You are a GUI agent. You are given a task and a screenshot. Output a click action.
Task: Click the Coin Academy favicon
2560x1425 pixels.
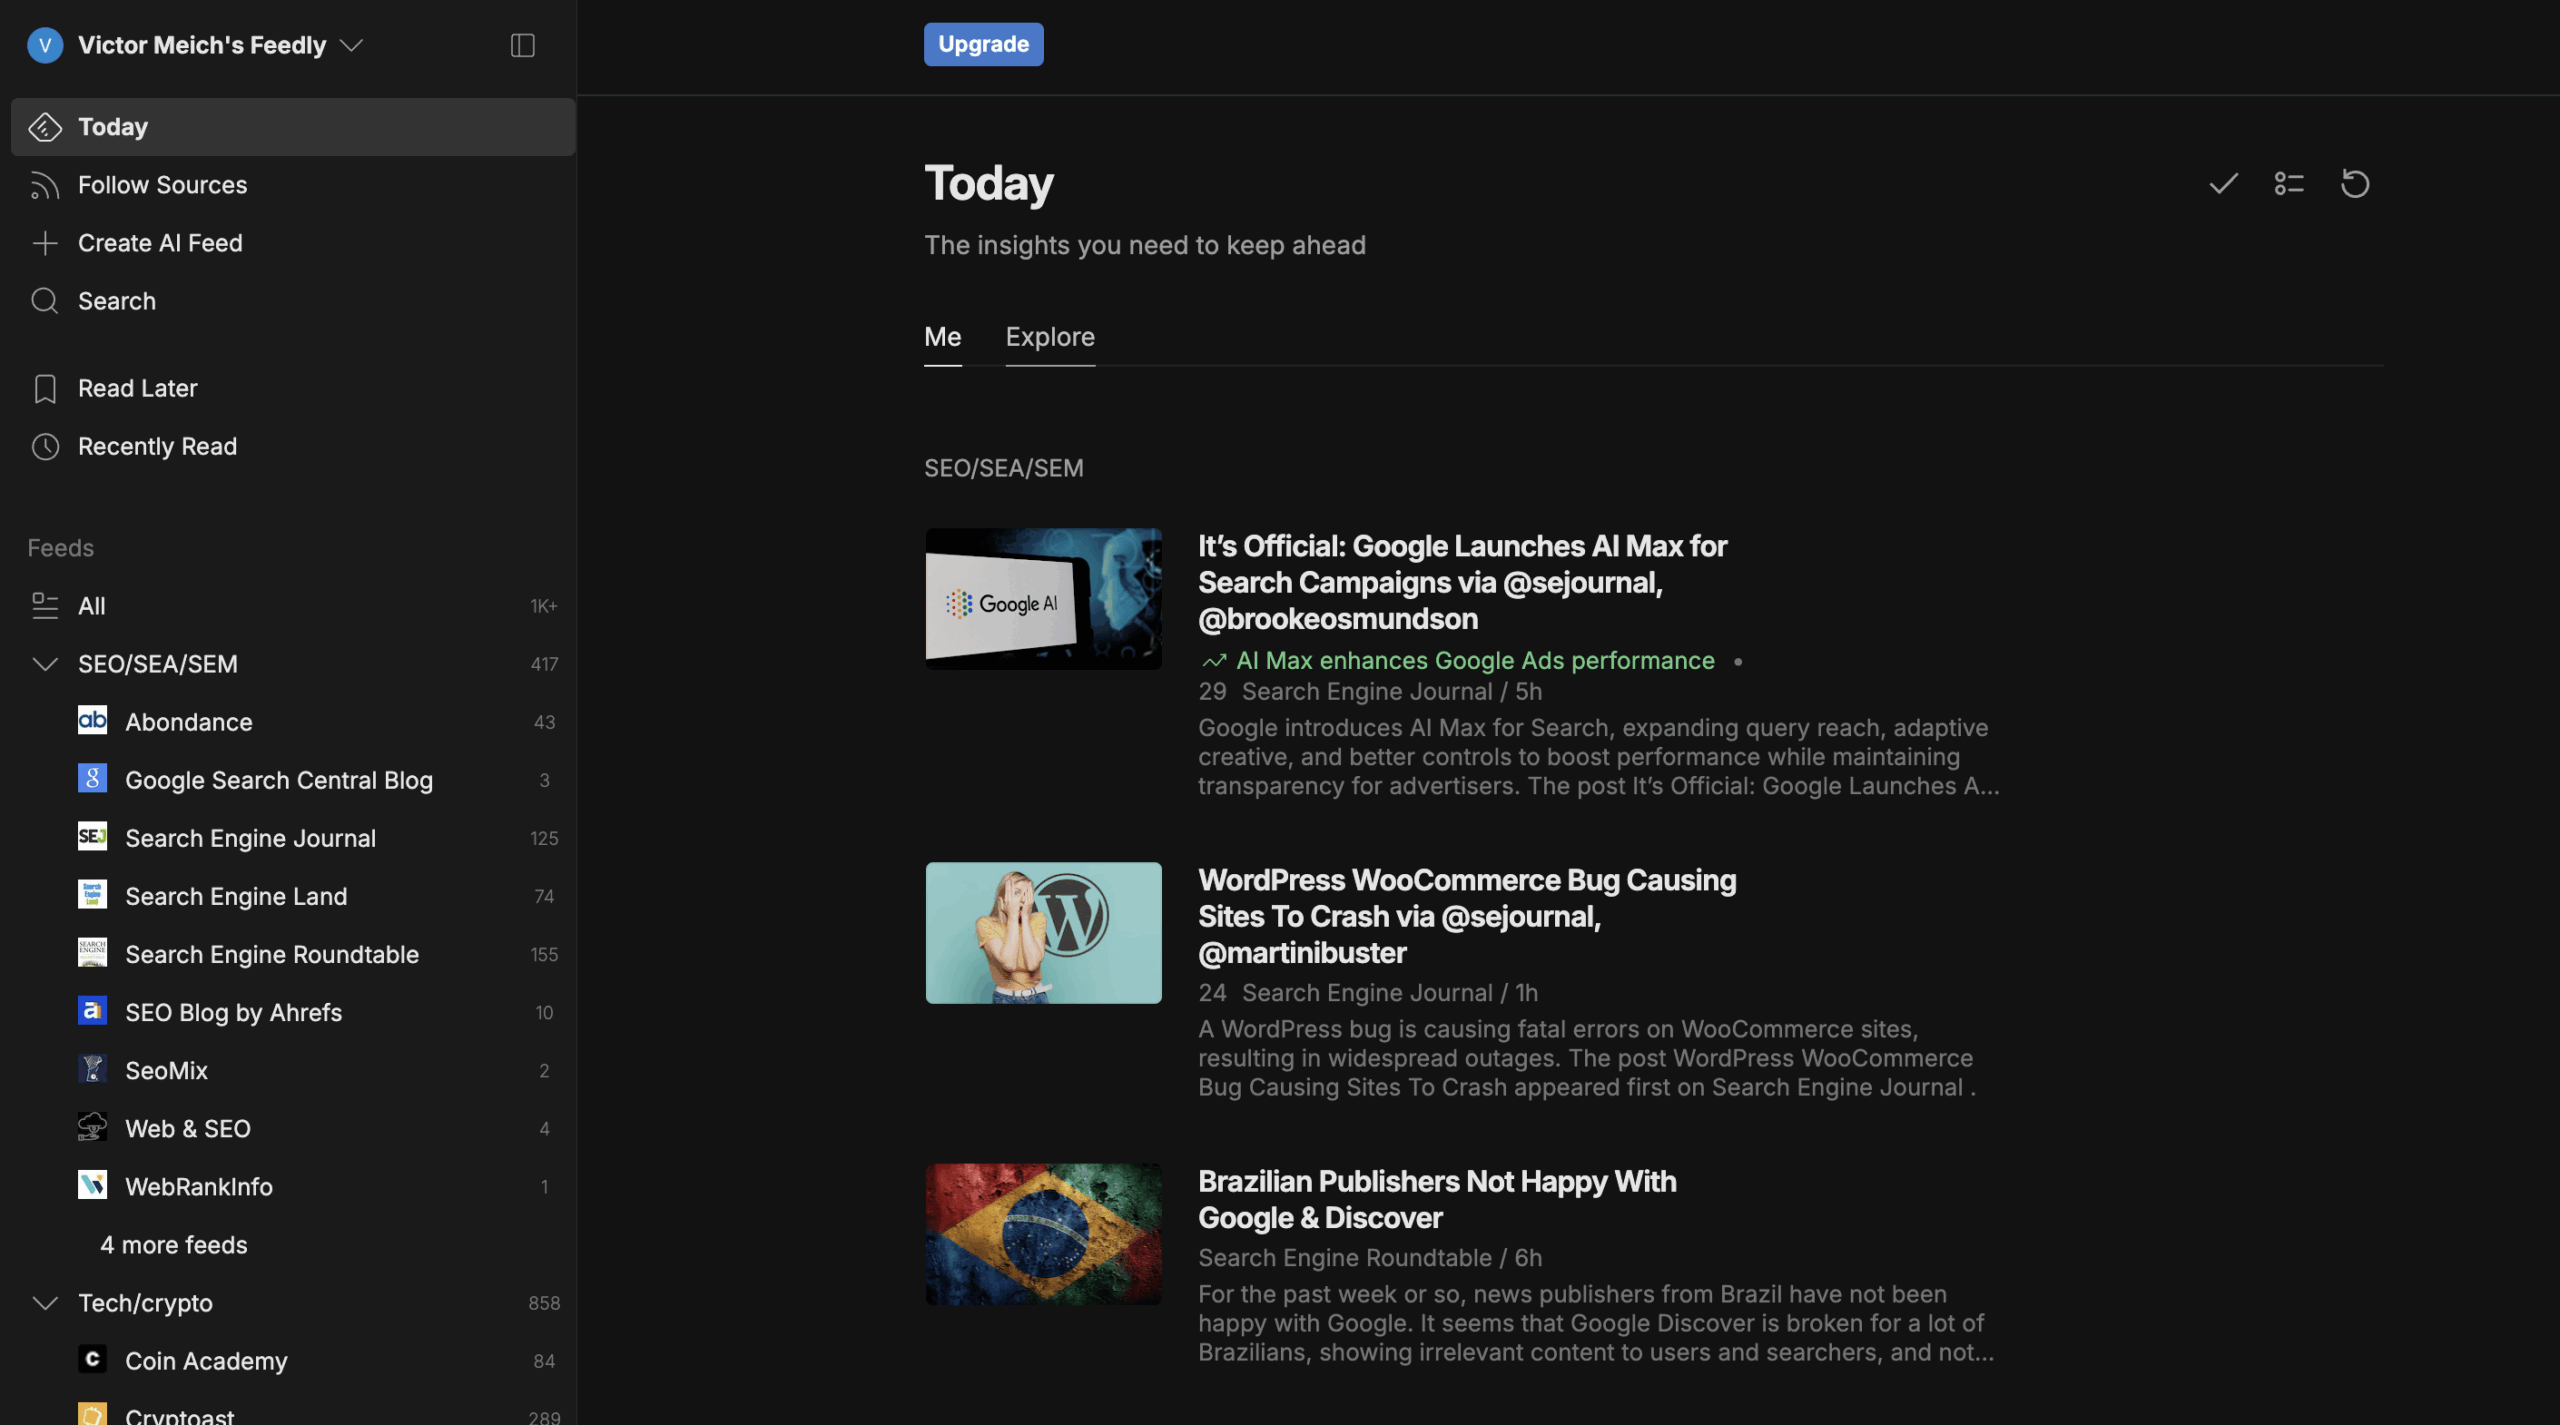pos(93,1359)
